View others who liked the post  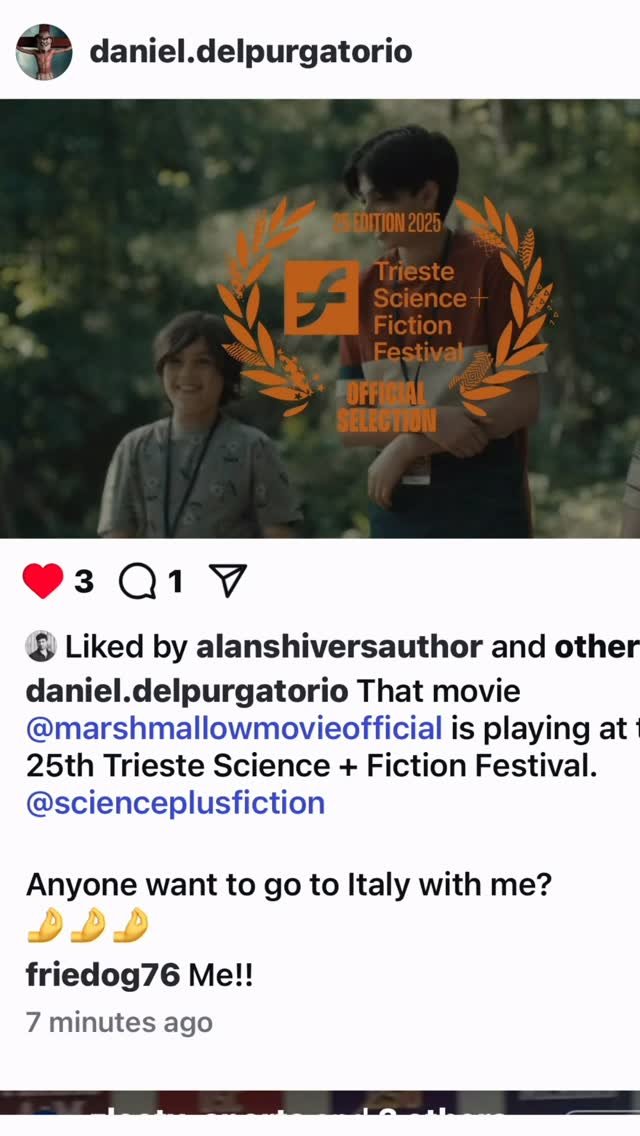point(597,646)
